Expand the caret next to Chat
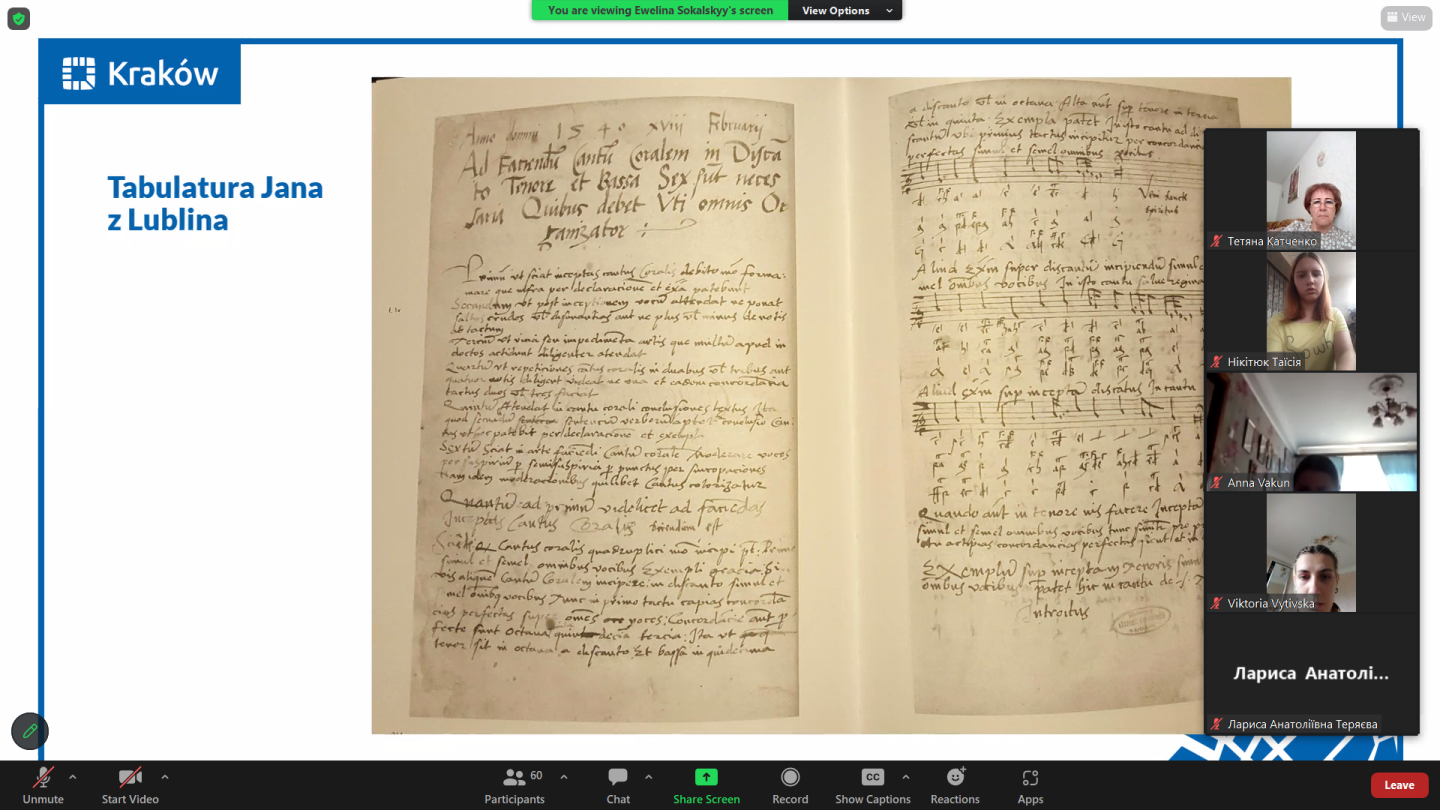This screenshot has width=1440, height=810. [x=648, y=777]
